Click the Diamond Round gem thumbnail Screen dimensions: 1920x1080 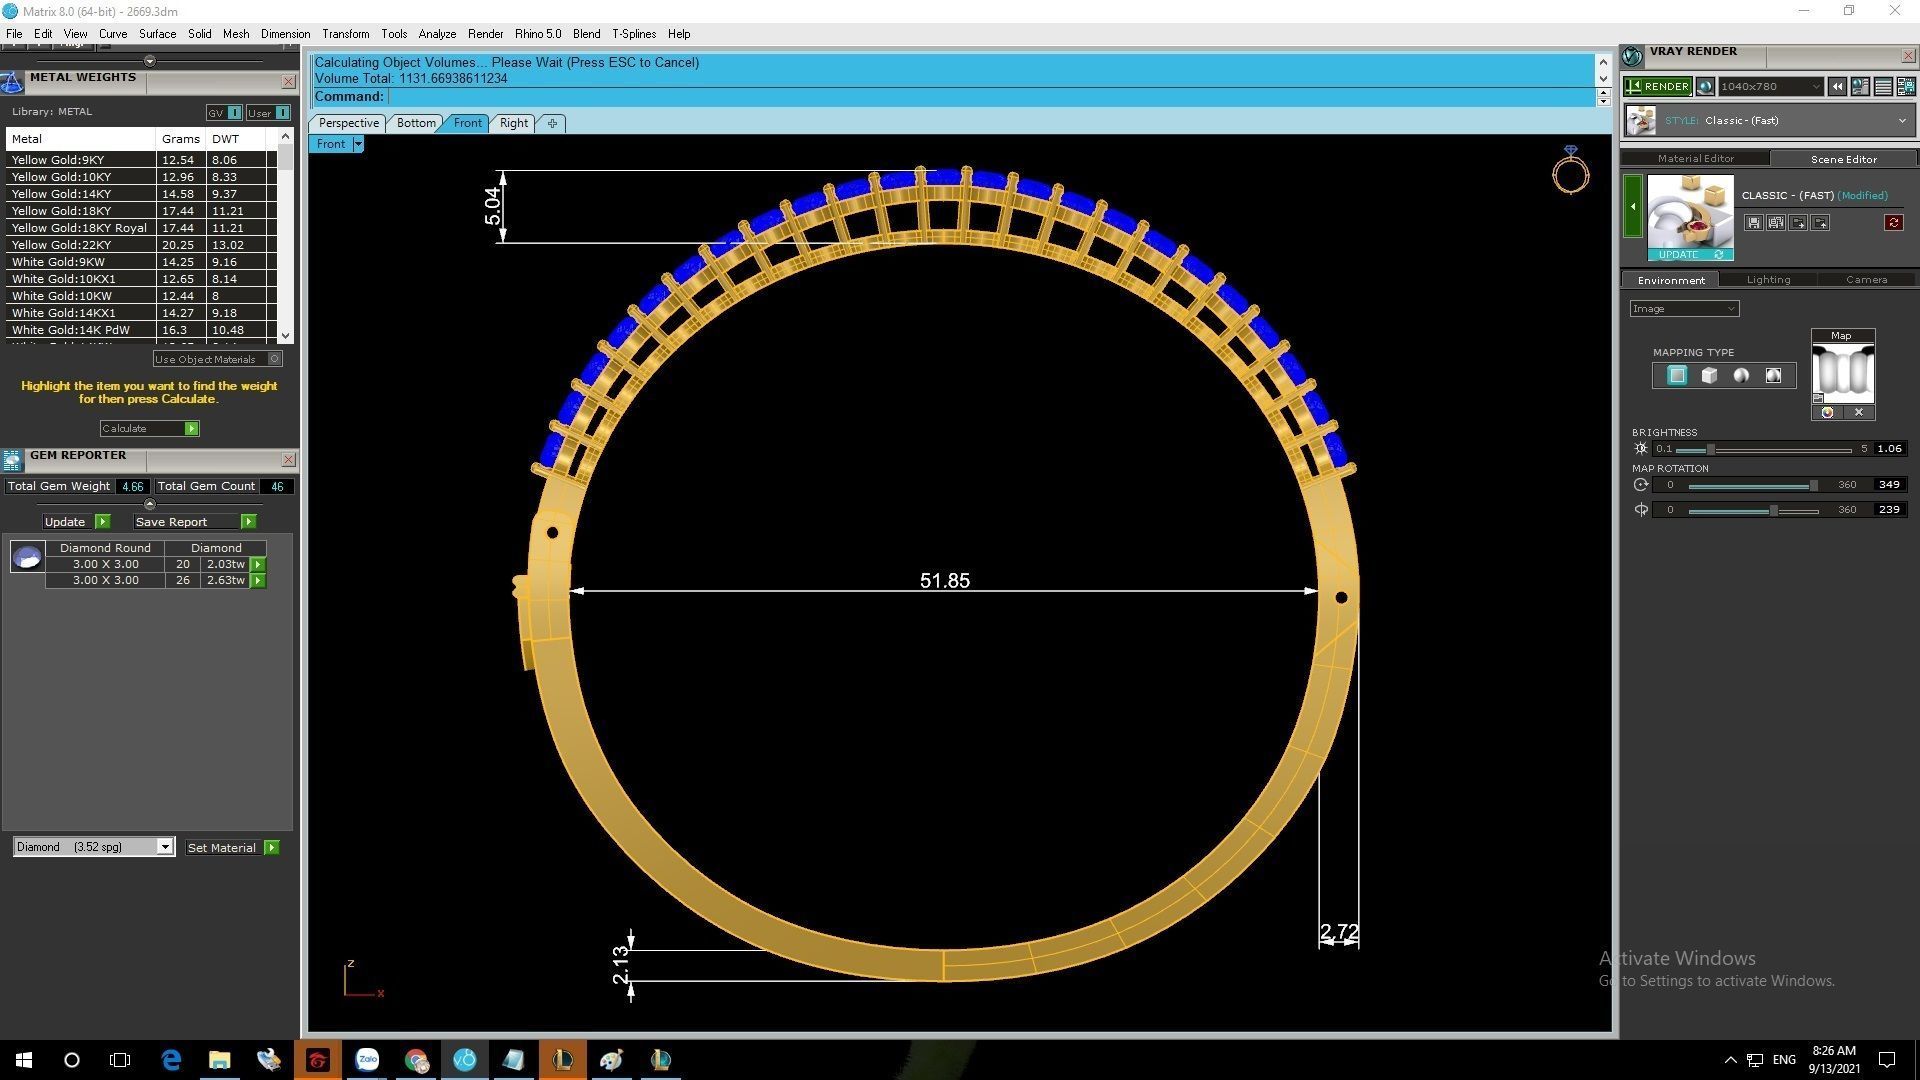[27, 557]
